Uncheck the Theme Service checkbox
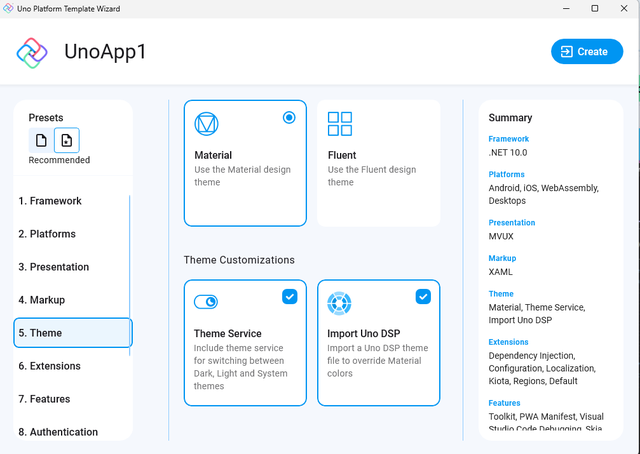 click(x=289, y=296)
